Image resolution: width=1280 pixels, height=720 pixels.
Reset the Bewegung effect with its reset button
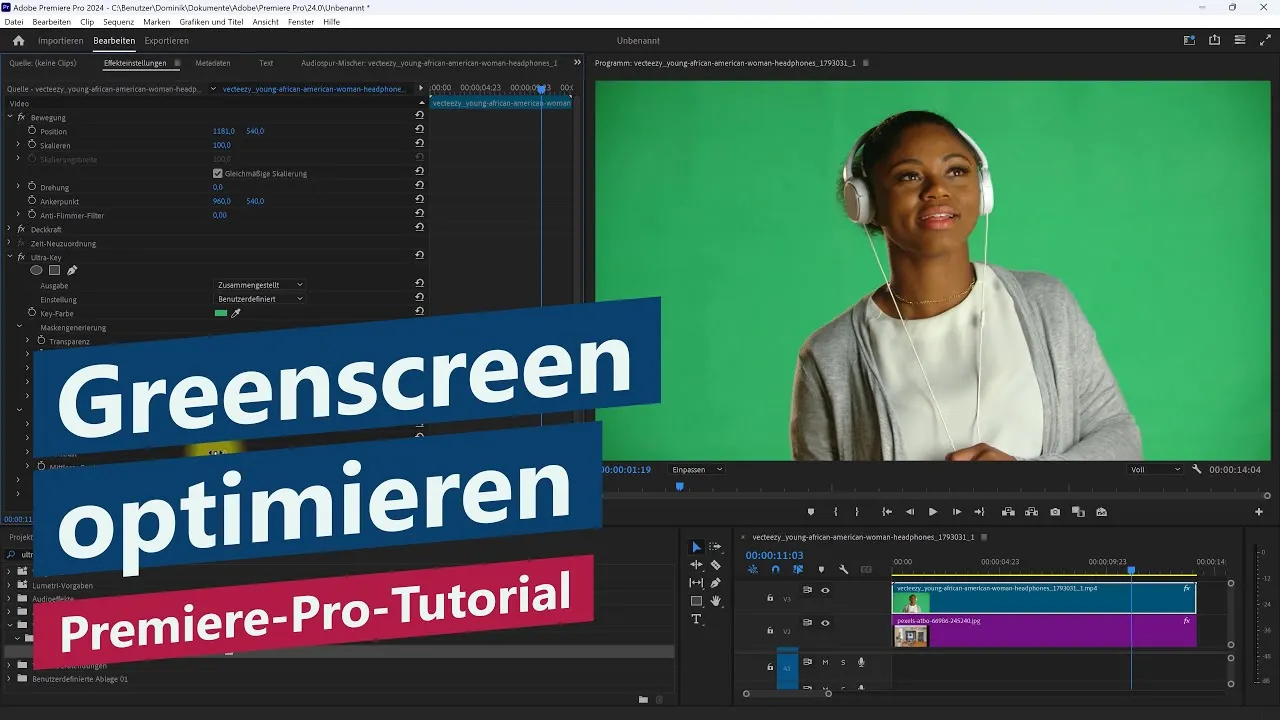pos(420,116)
